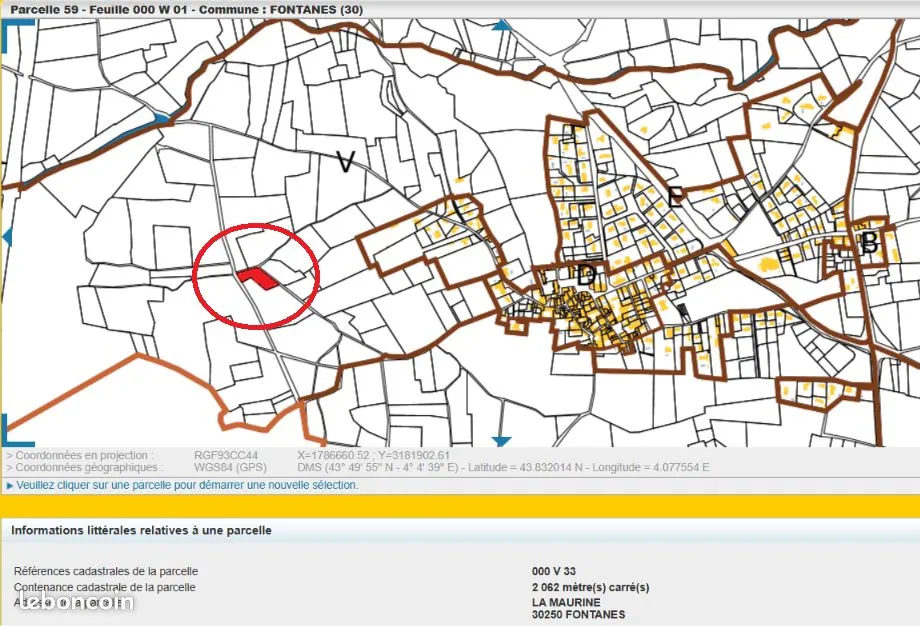
Task: Click the WGS84 (GPS) system label
Action: pyautogui.click(x=230, y=468)
